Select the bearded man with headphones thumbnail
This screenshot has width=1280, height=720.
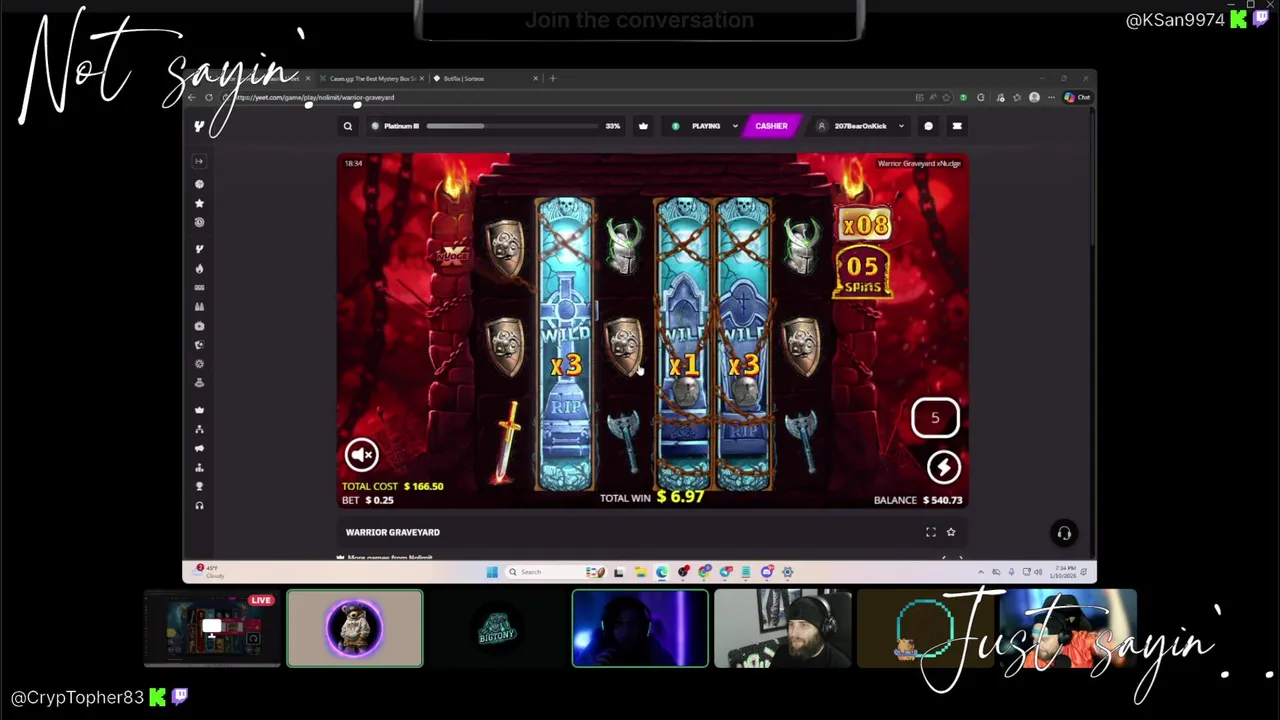click(783, 628)
